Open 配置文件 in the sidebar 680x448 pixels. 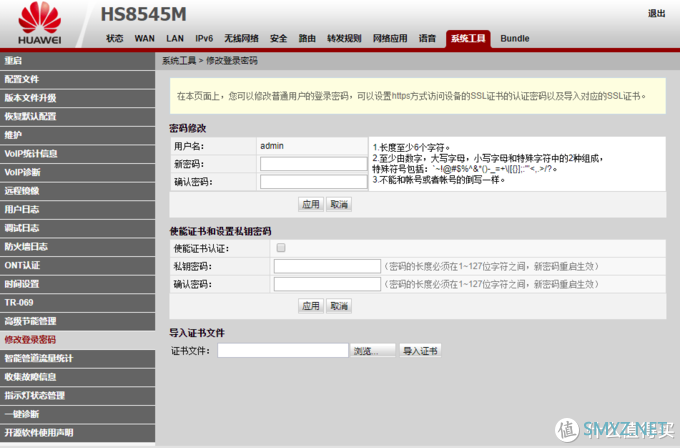[77, 79]
